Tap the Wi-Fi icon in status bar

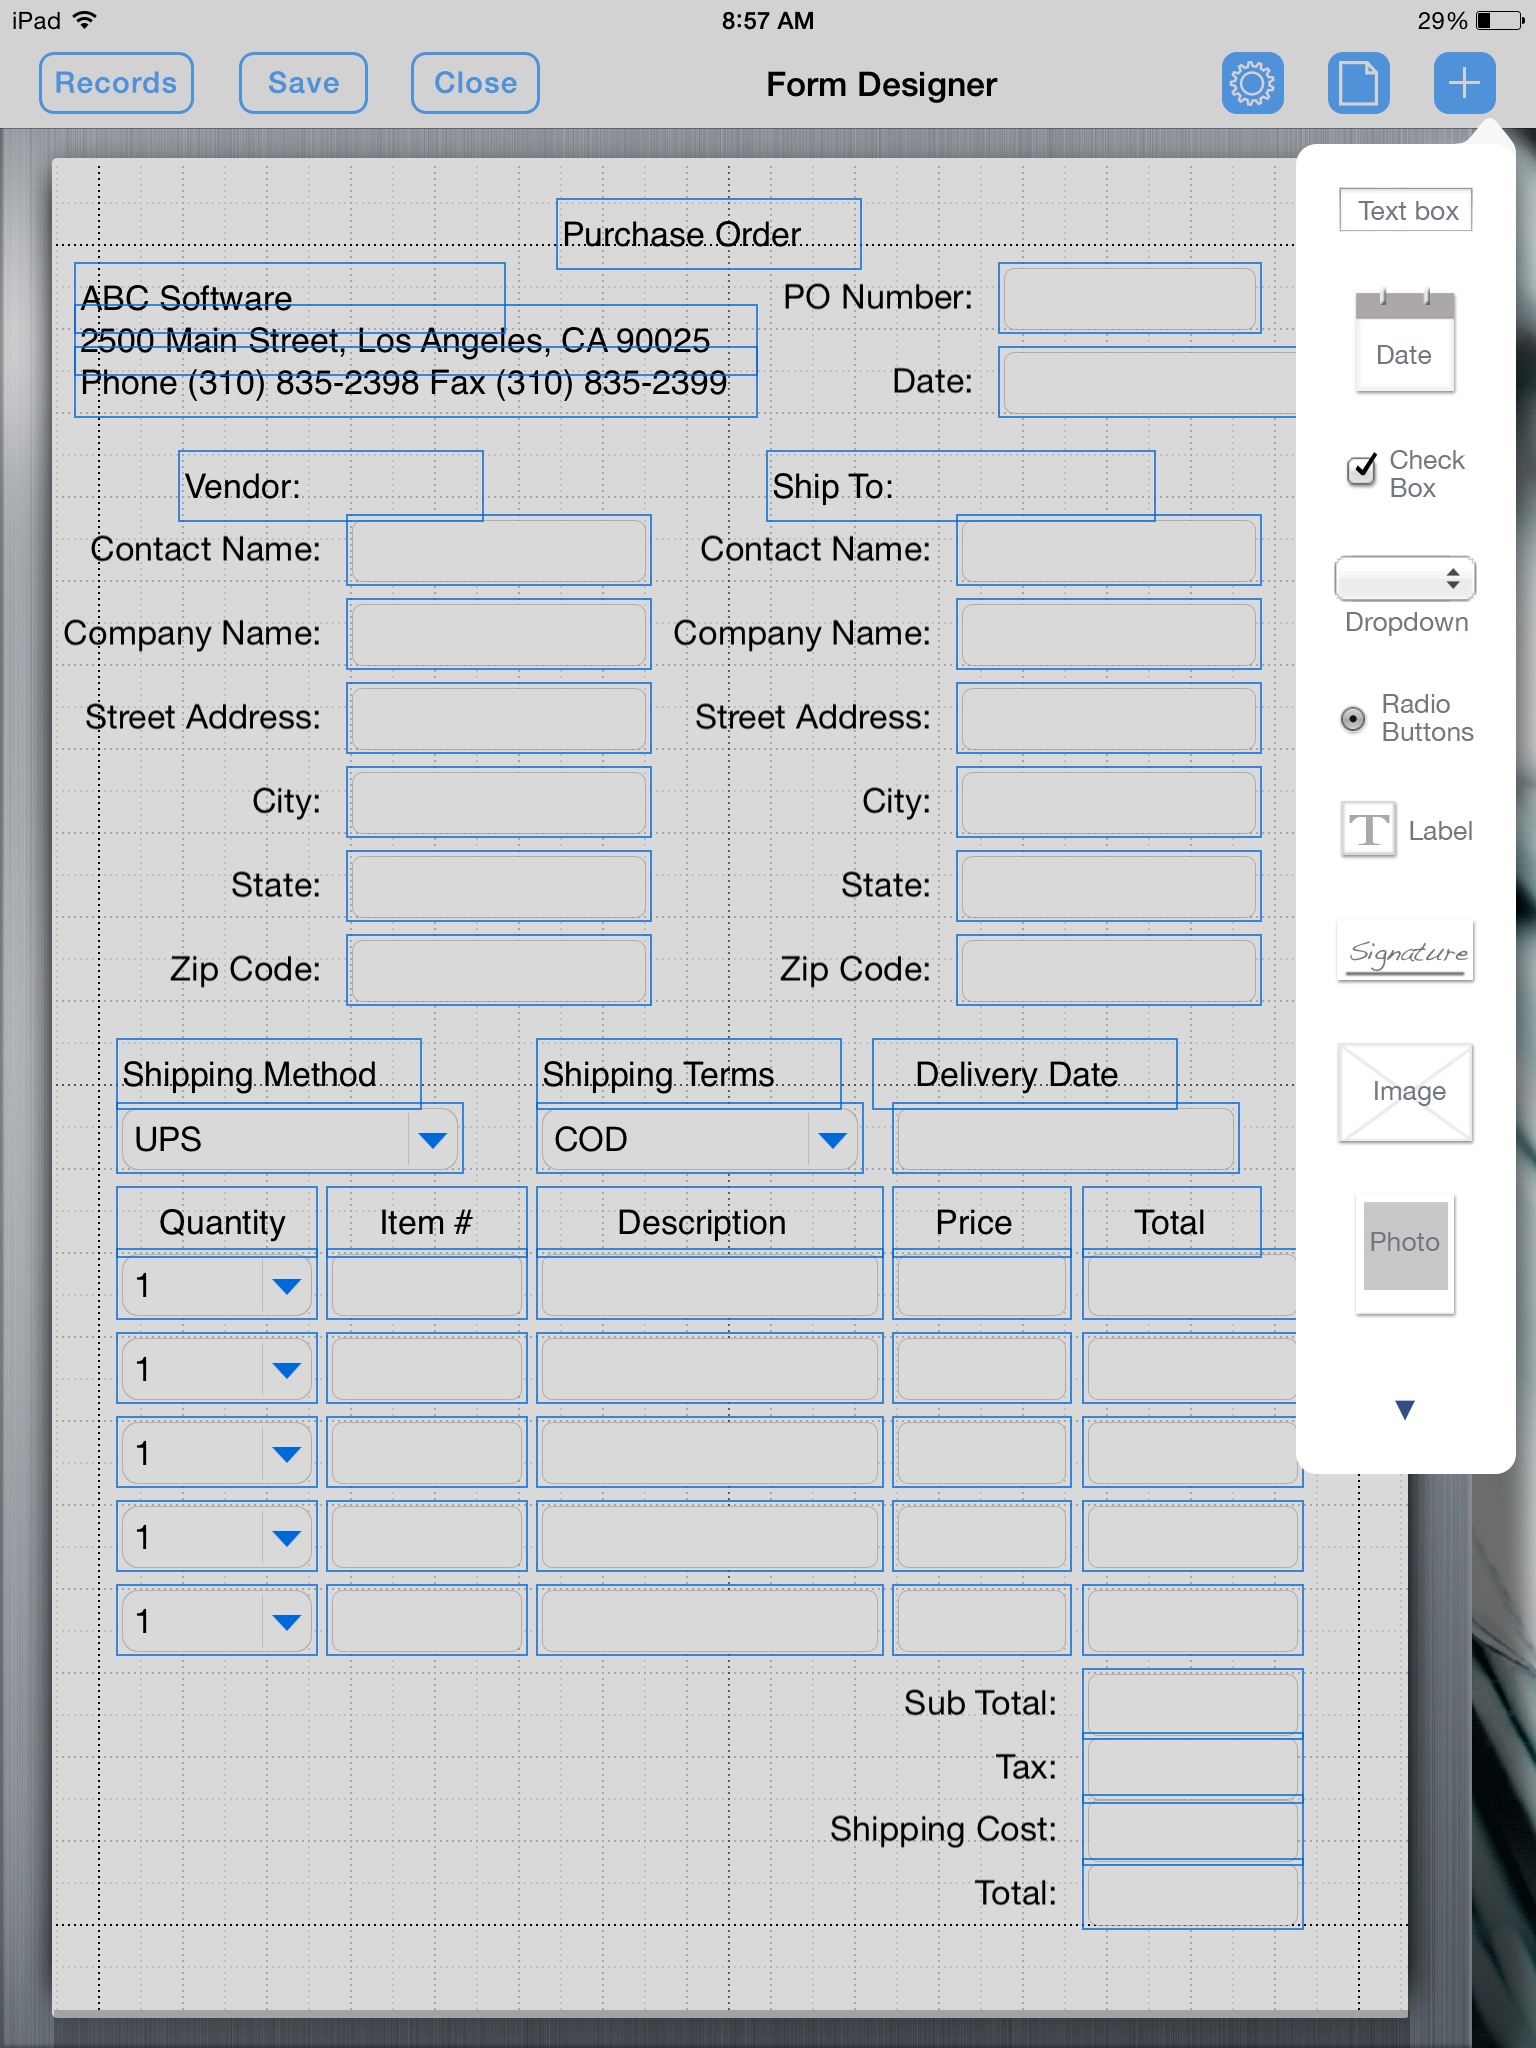coord(86,20)
